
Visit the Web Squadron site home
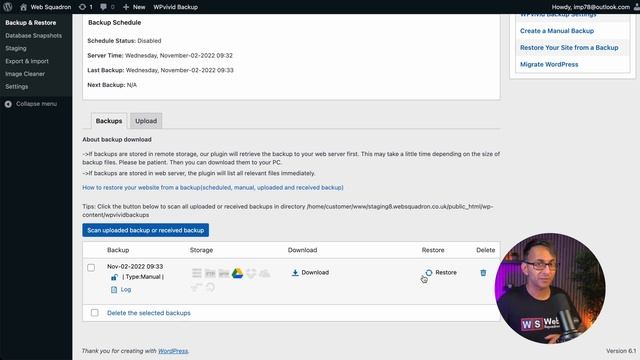(45, 7)
